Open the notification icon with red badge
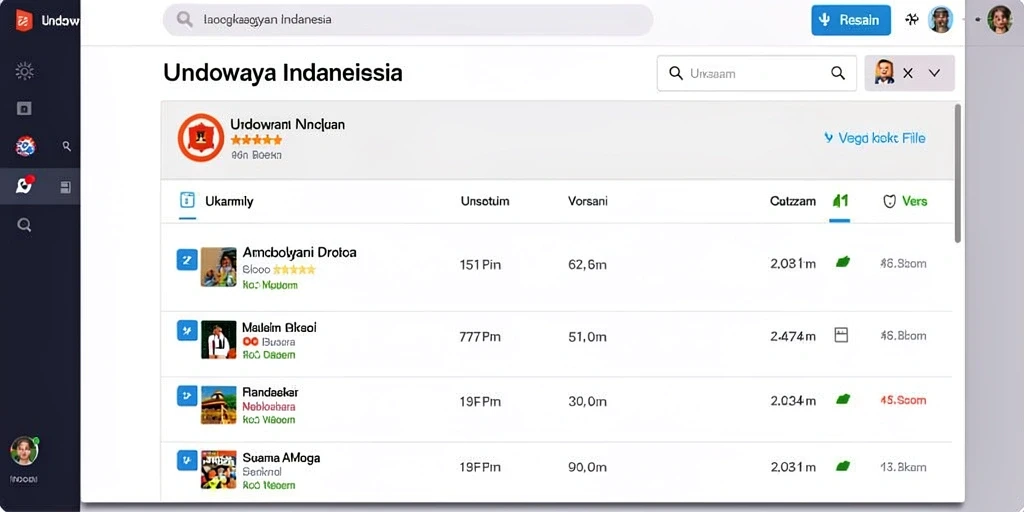 pos(25,185)
